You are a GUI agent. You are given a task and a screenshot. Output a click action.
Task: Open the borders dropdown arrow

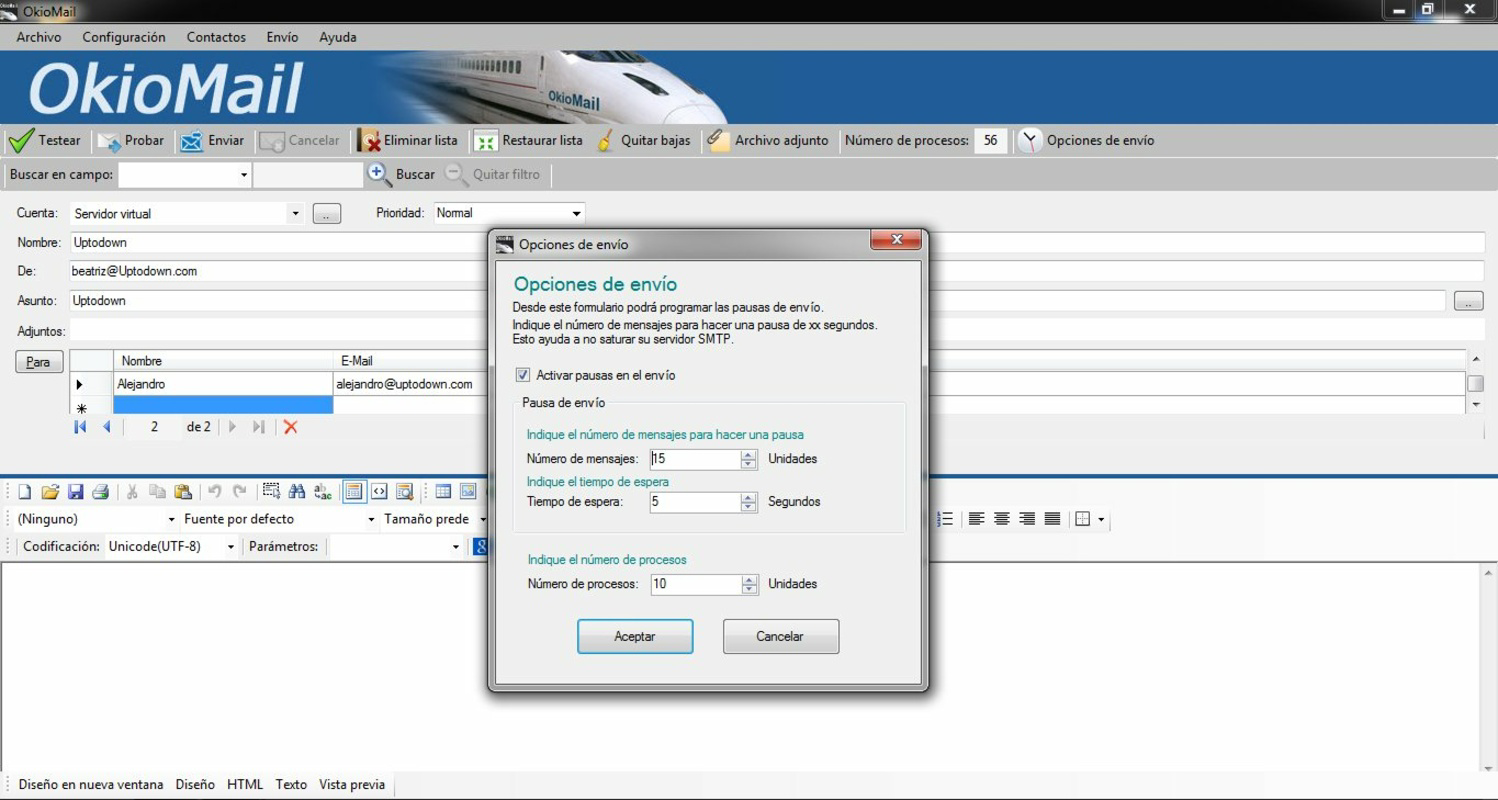(x=1101, y=520)
